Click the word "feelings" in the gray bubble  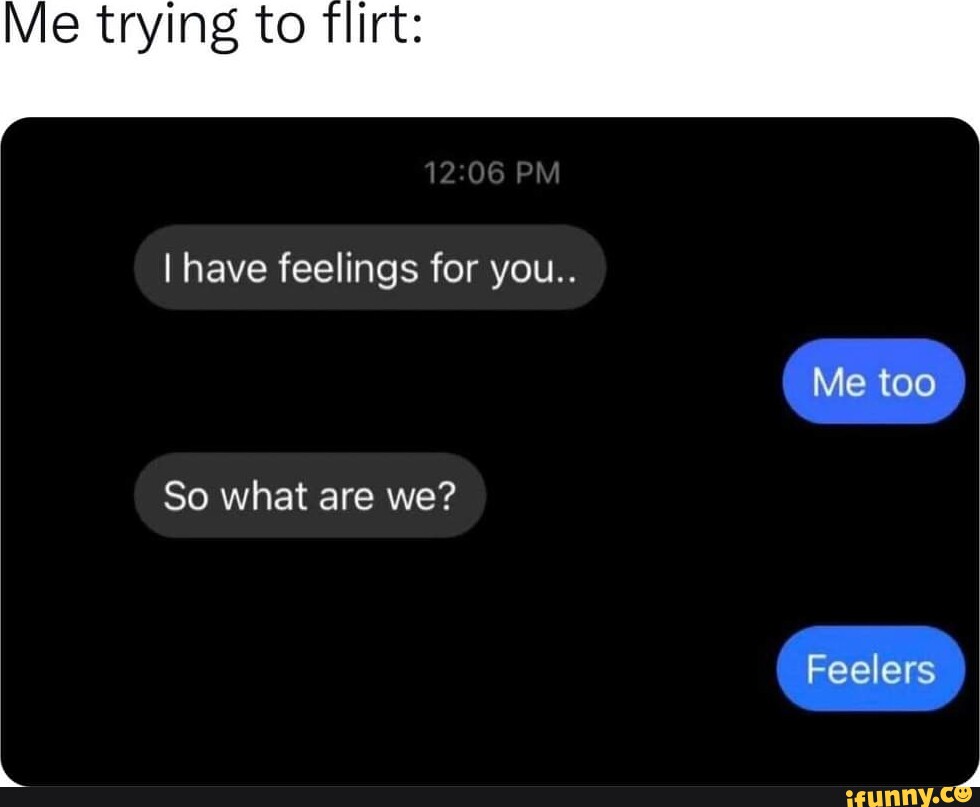tap(348, 269)
